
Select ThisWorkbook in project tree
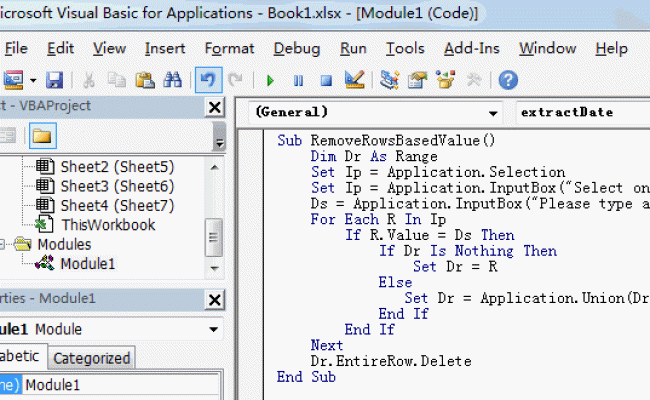point(108,225)
